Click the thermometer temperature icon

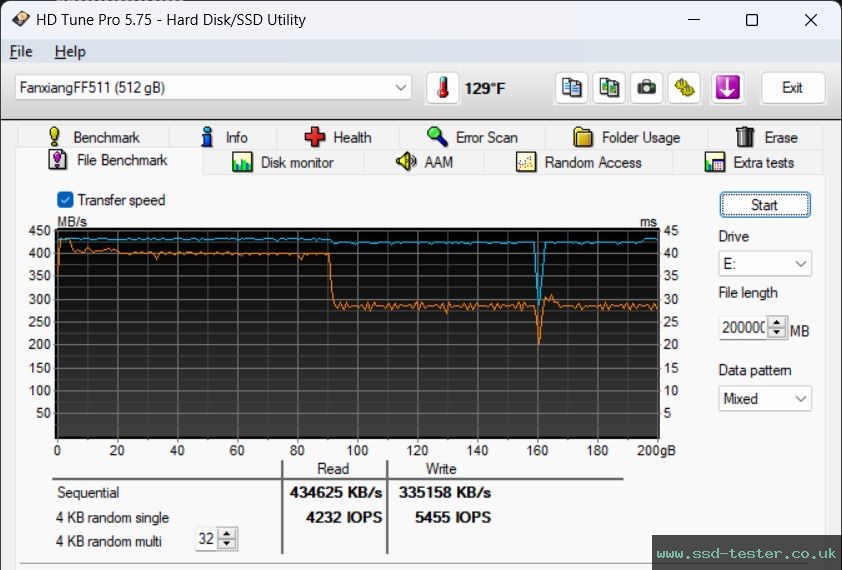tap(442, 88)
